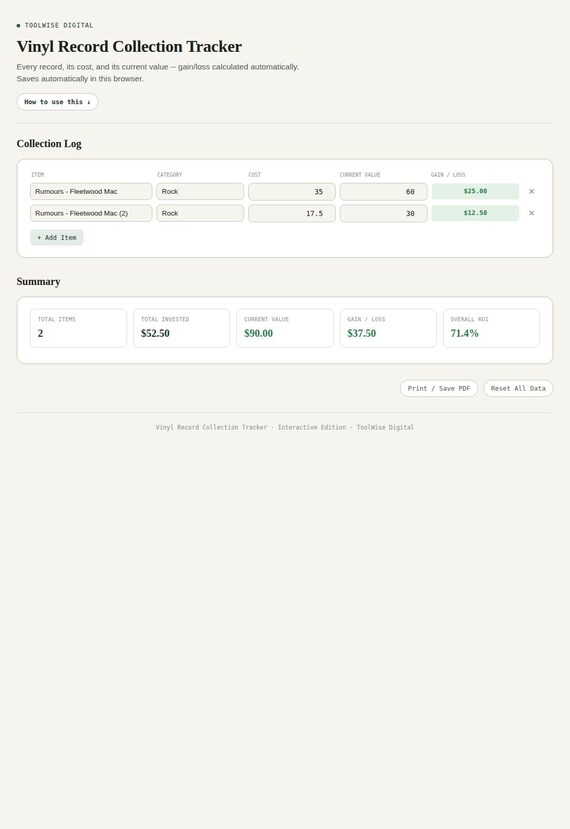Click the Total Invested $52.50 card
This screenshot has height=829, width=570.
click(181, 328)
